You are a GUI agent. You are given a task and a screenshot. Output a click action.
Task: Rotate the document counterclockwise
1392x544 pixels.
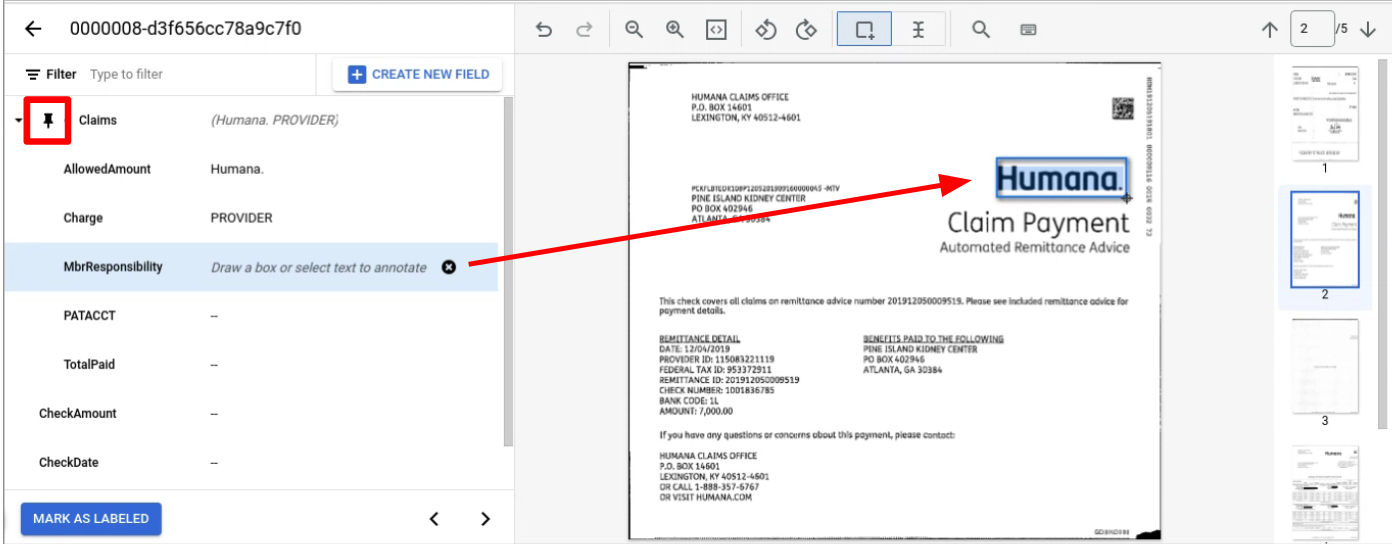[766, 30]
